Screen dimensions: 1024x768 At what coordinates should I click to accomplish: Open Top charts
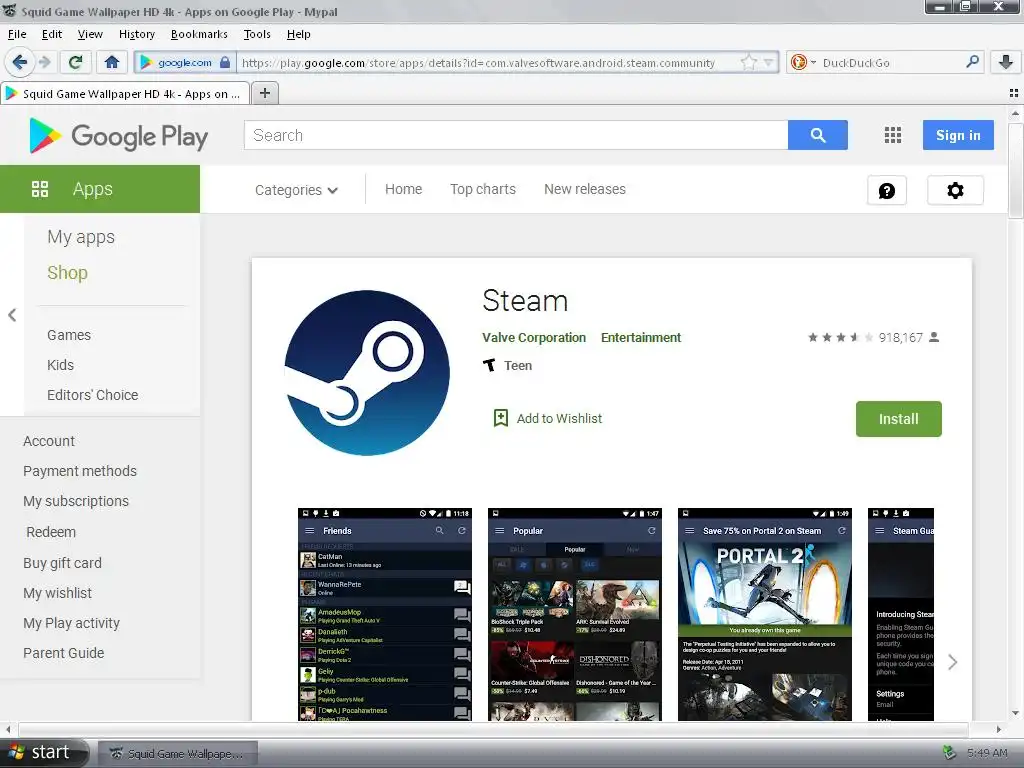click(483, 189)
